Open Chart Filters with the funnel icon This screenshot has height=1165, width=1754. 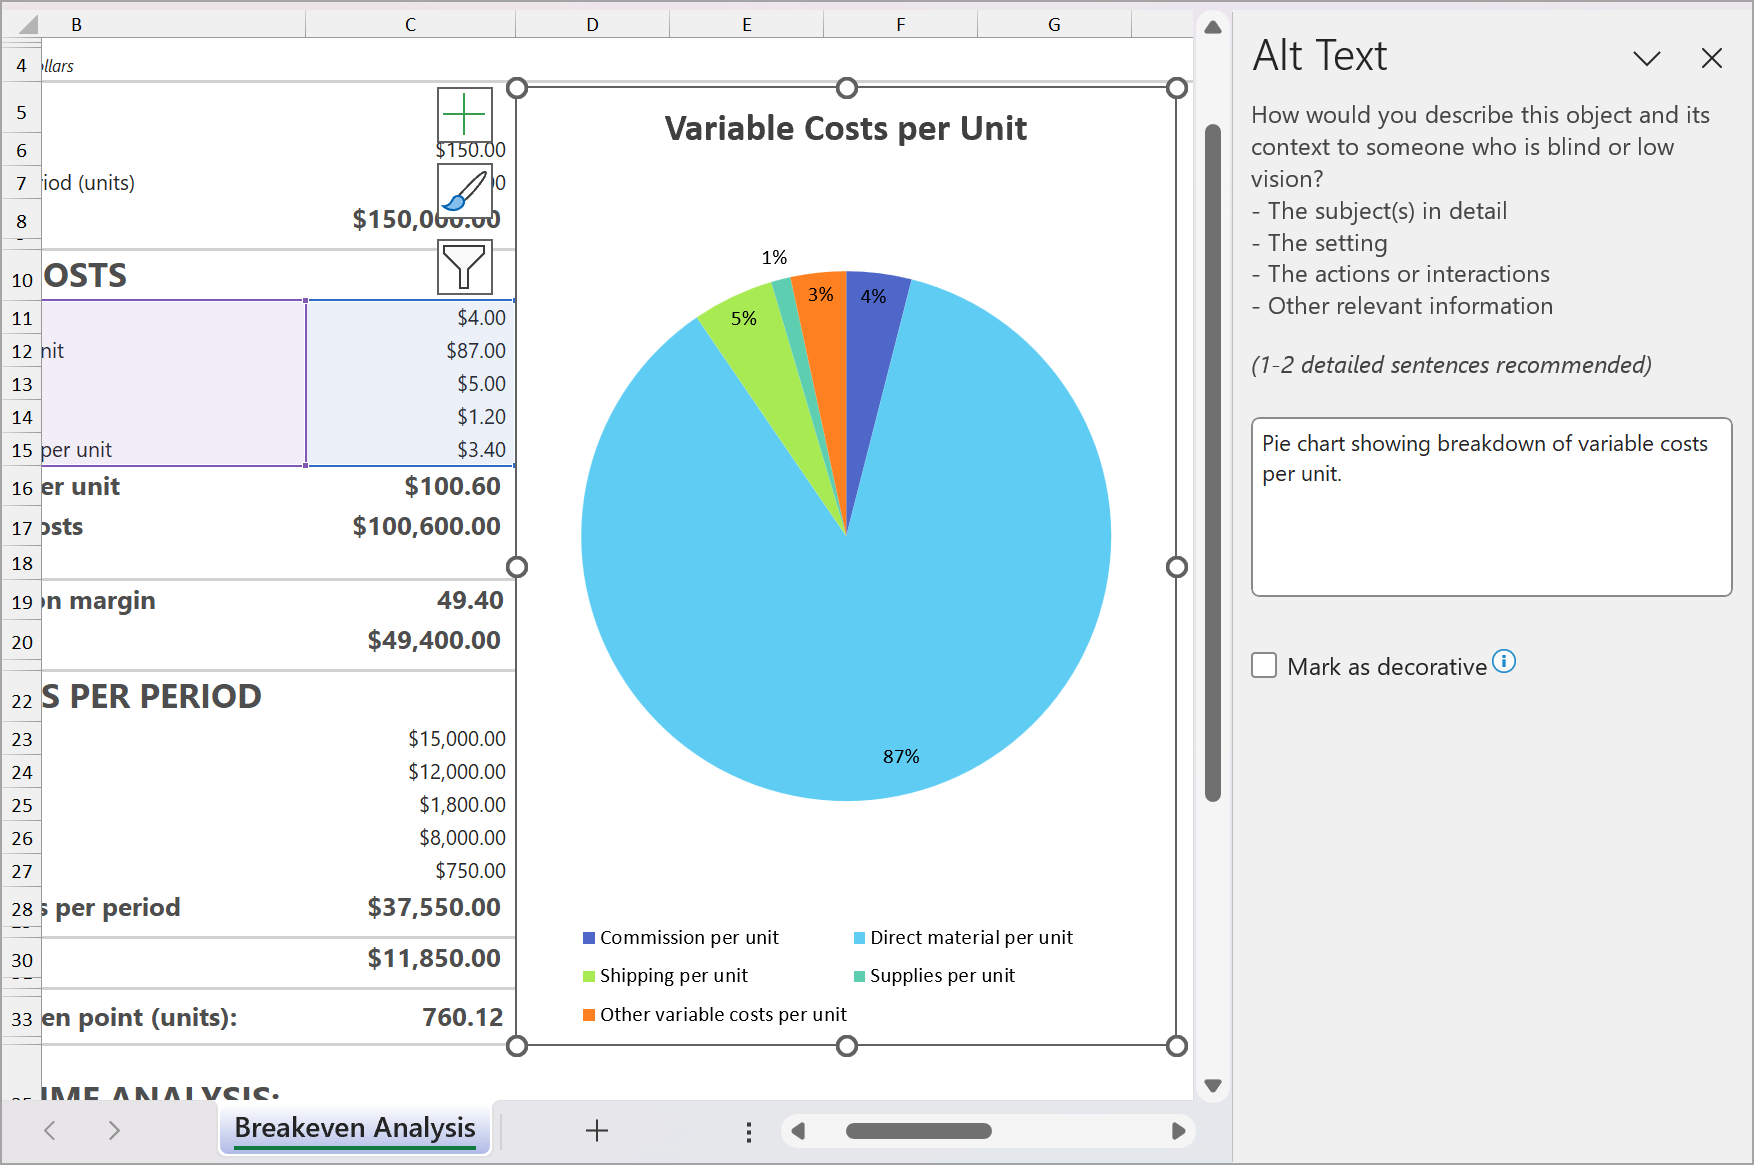tap(464, 267)
